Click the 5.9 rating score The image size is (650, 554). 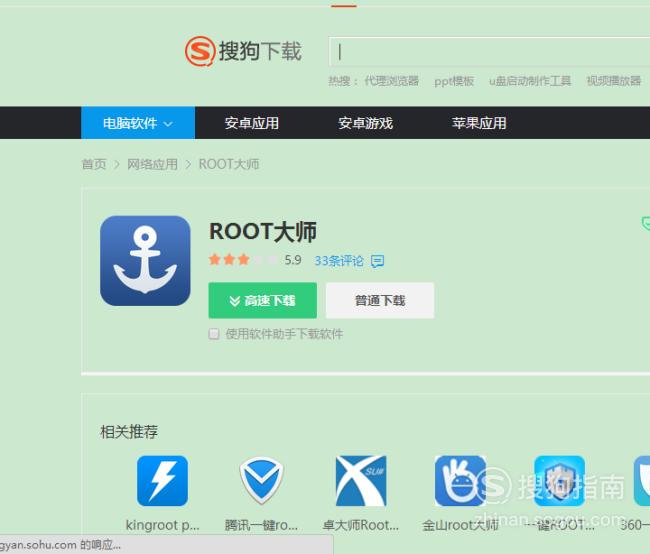pos(293,260)
